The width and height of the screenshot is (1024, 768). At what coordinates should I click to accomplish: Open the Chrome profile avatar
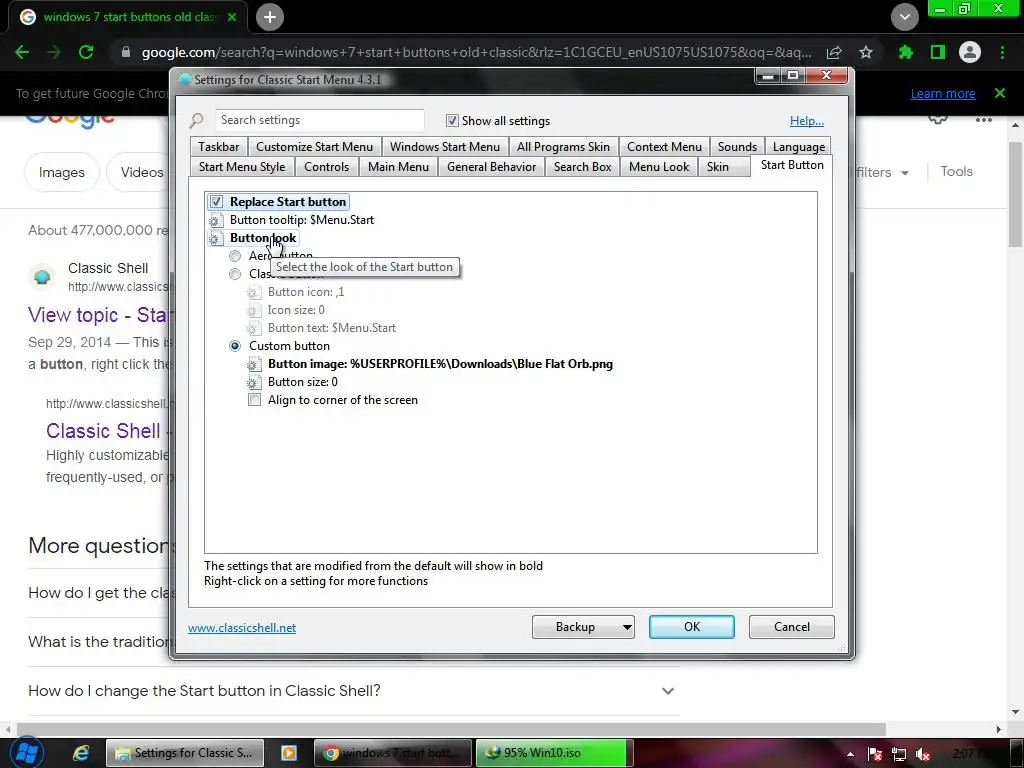point(970,52)
